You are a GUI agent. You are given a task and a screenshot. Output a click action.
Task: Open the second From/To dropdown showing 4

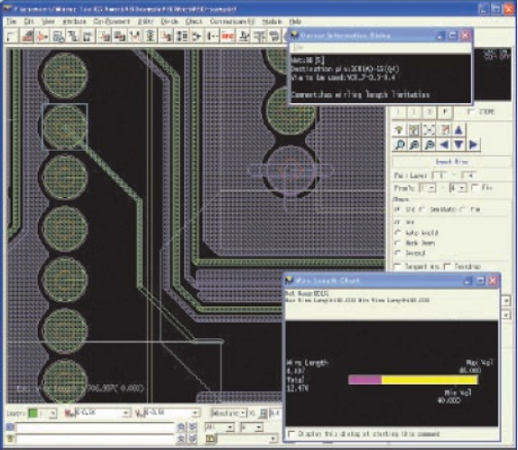tap(457, 188)
